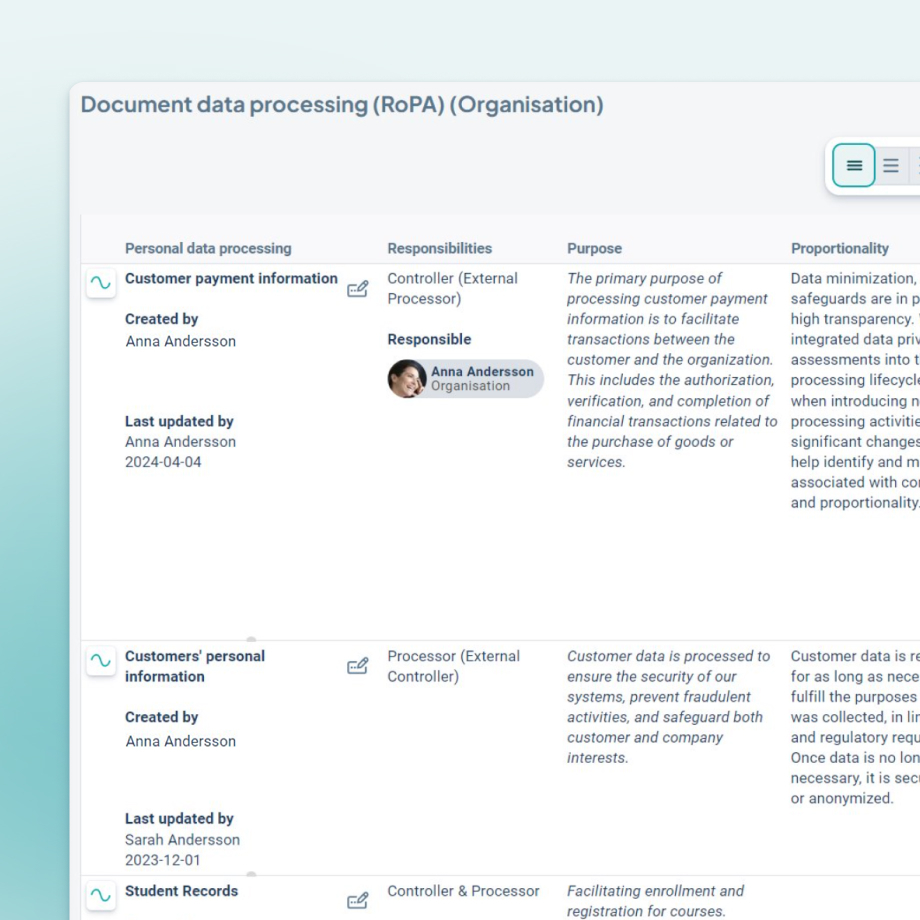The image size is (920, 920).
Task: Click the status wave icon for Customers' personal information
Action: click(101, 660)
